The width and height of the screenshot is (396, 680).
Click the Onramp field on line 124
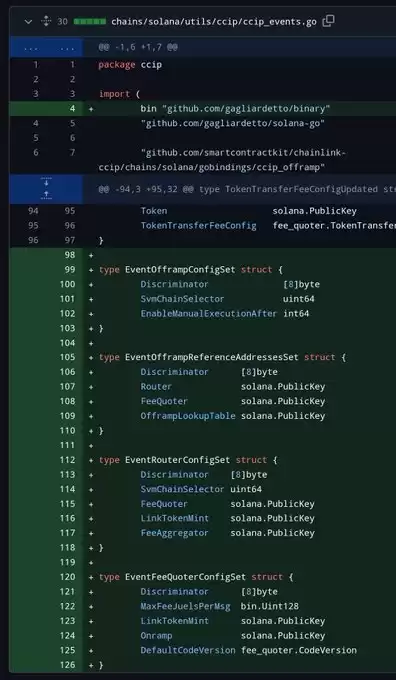tap(156, 635)
